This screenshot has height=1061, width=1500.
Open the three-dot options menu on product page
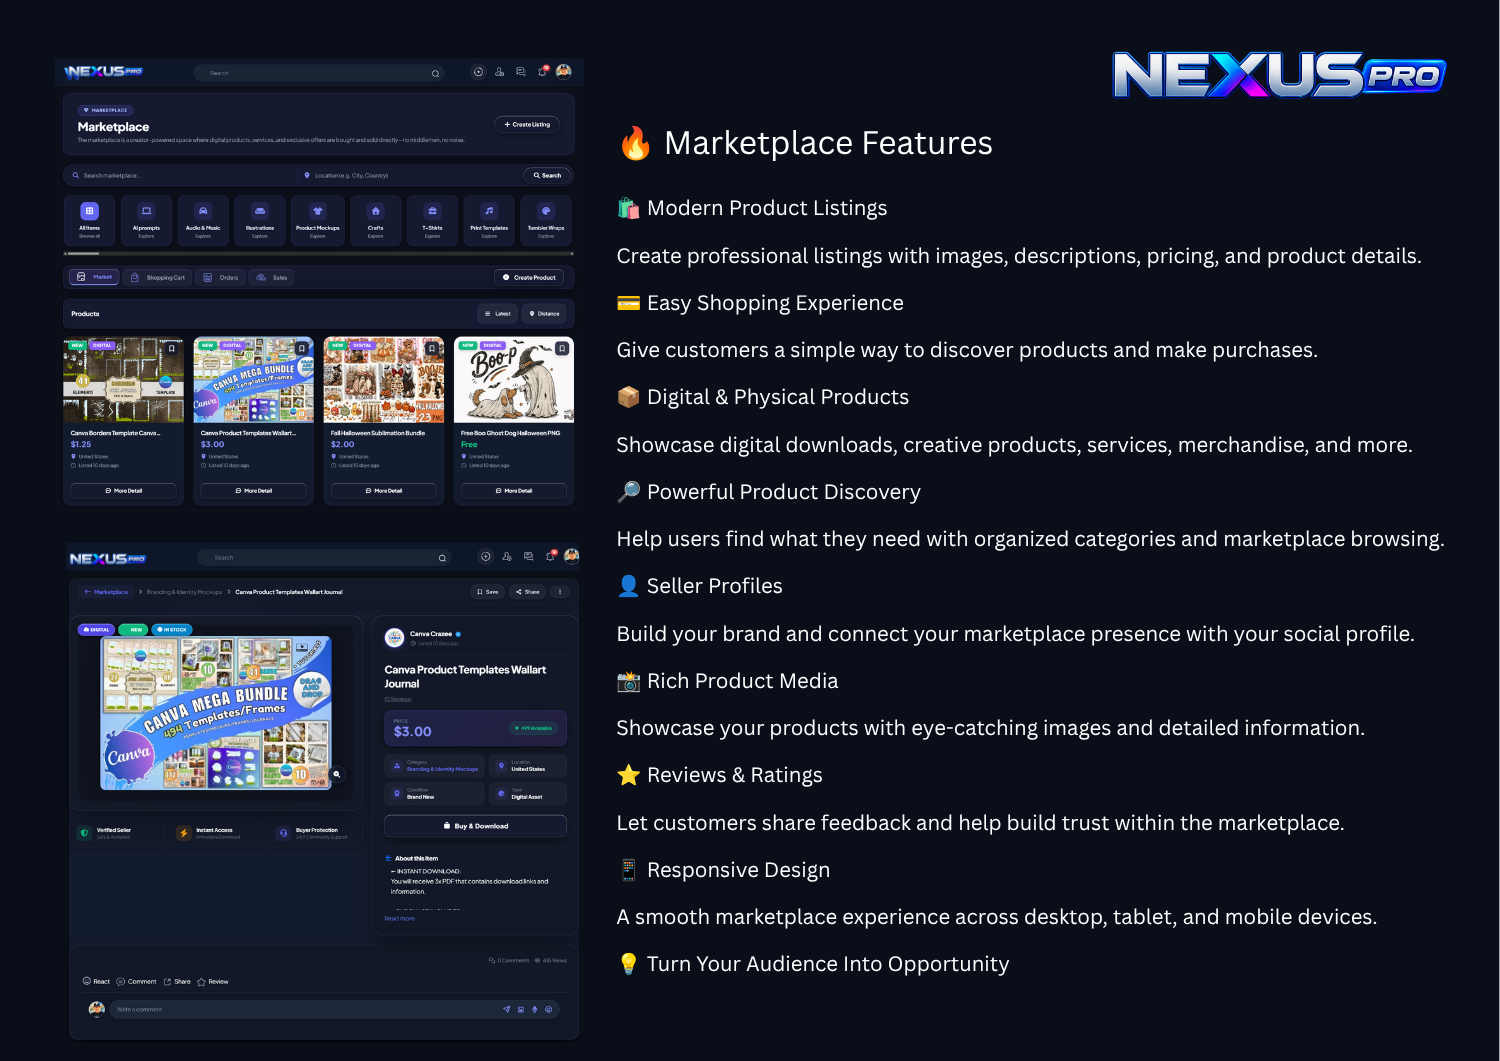tap(560, 592)
